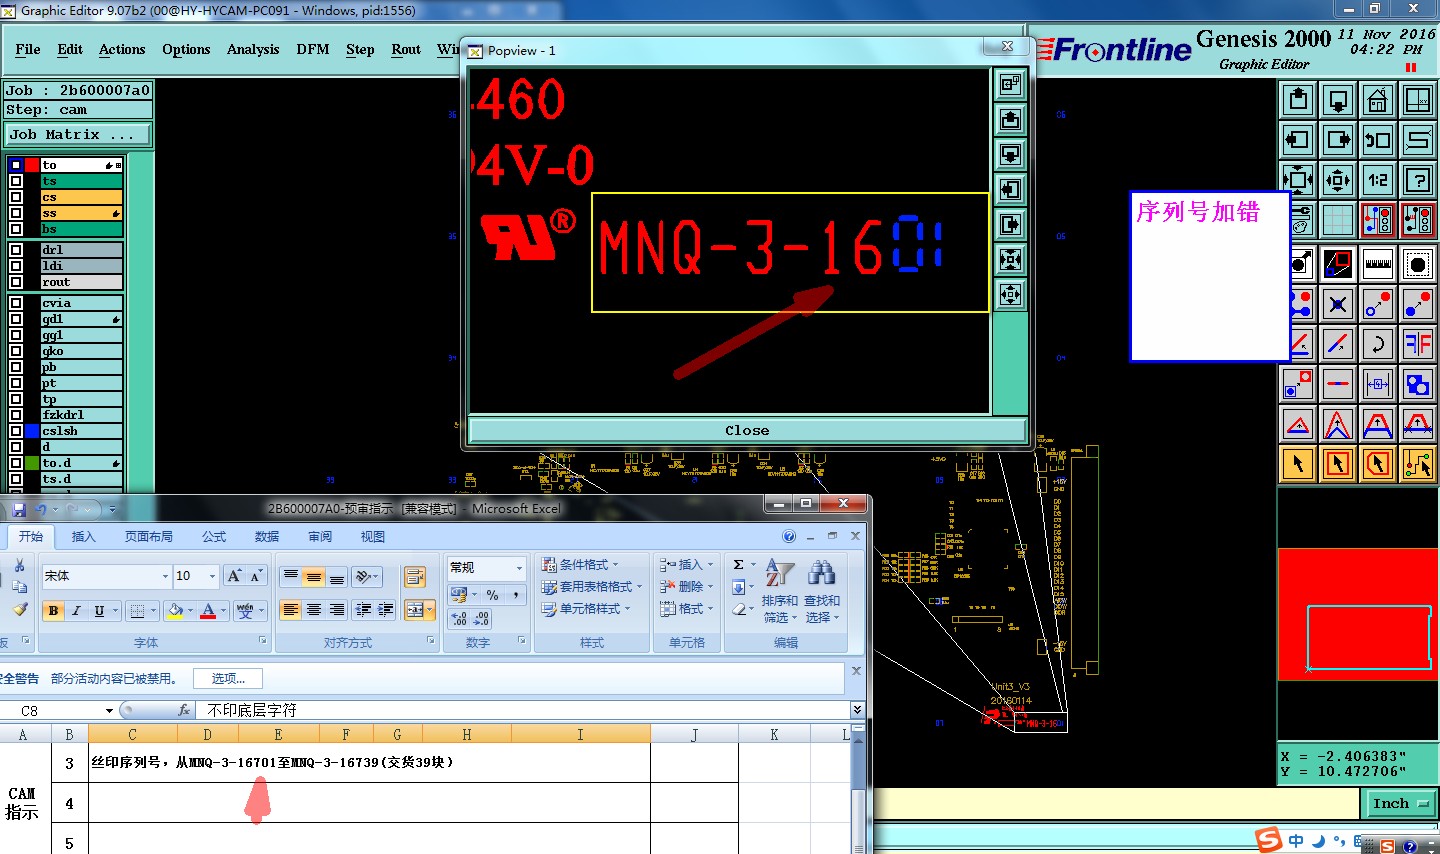Open the Analysis menu in Graphic Editor

point(253,49)
